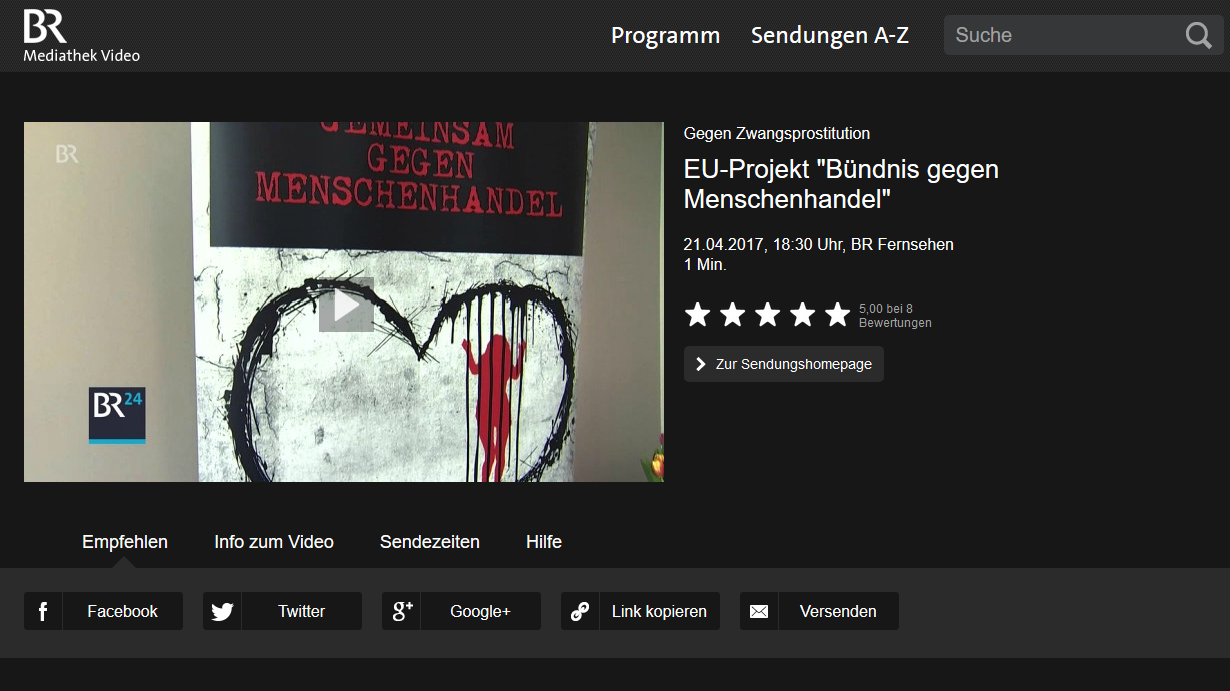Open Sendungen A-Z in the header
This screenshot has width=1230, height=691.
(x=830, y=36)
